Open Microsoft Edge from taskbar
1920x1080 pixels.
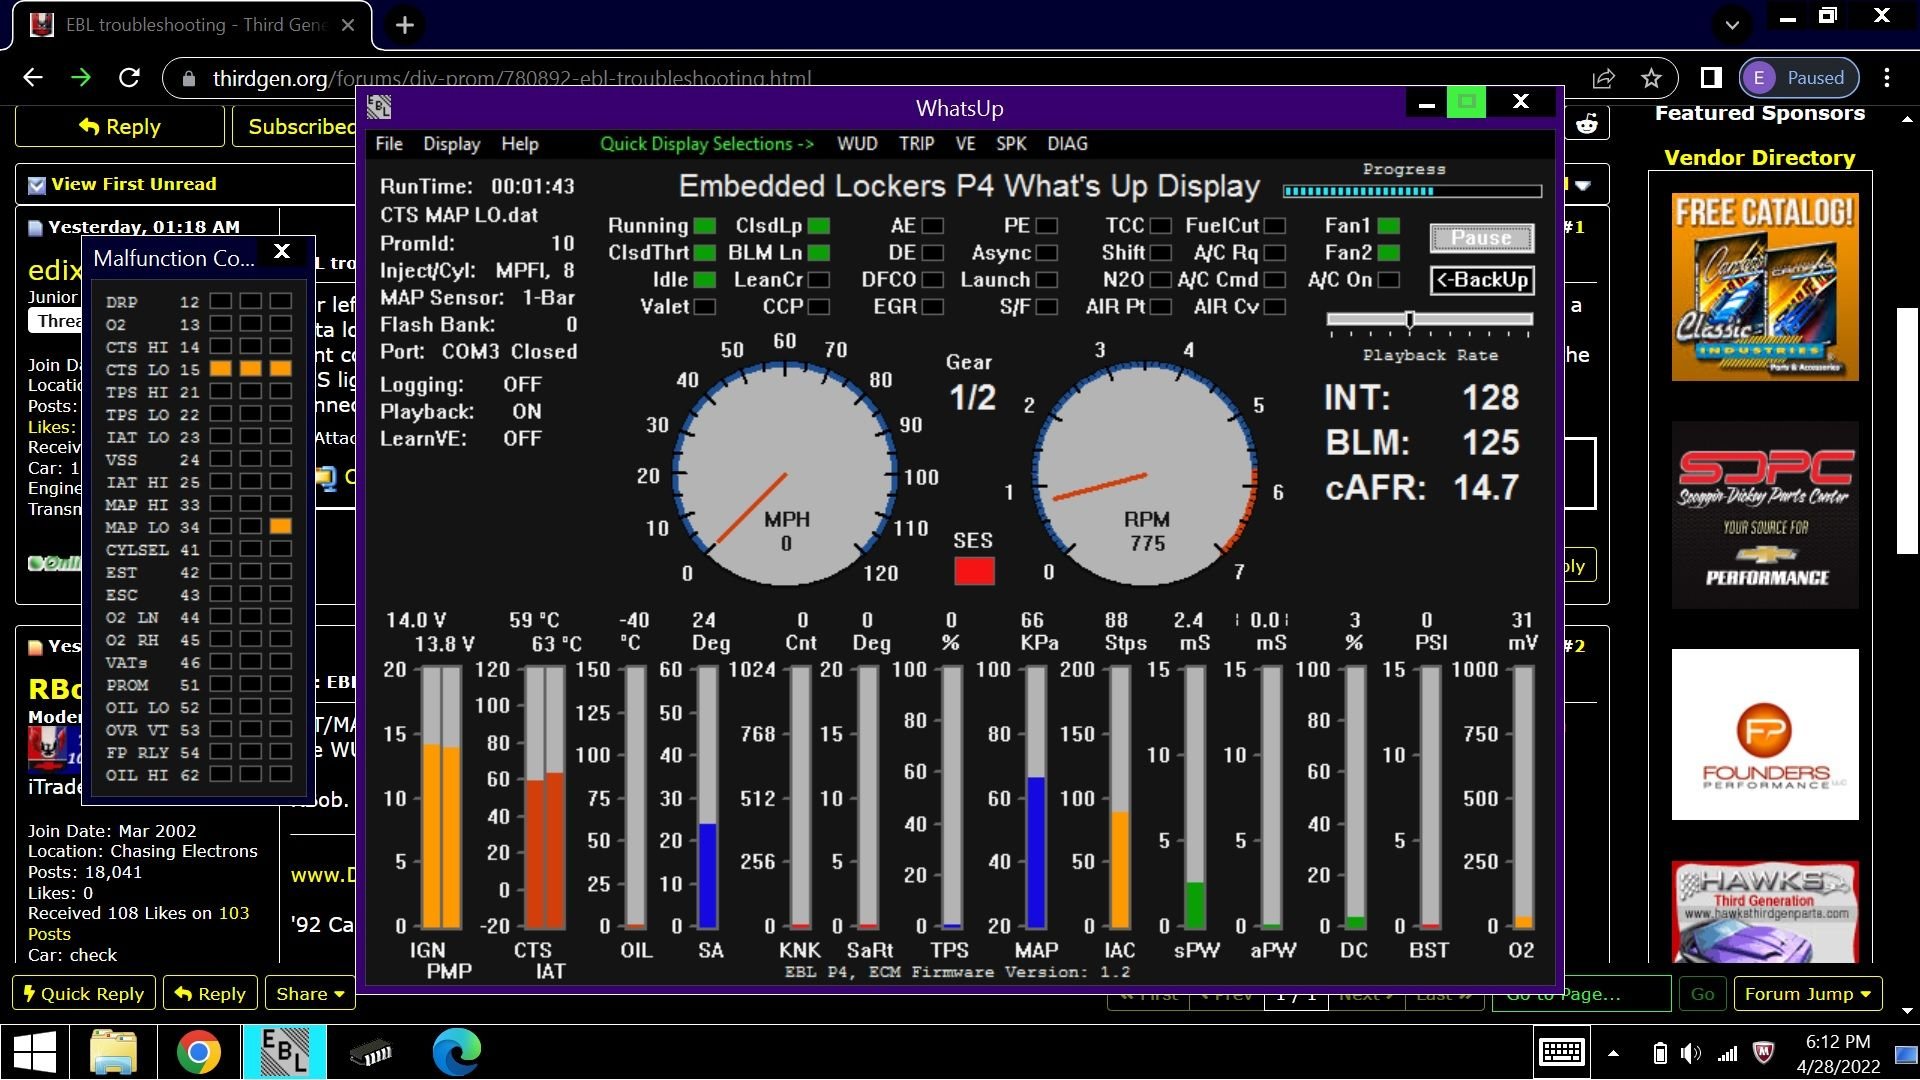point(456,1052)
